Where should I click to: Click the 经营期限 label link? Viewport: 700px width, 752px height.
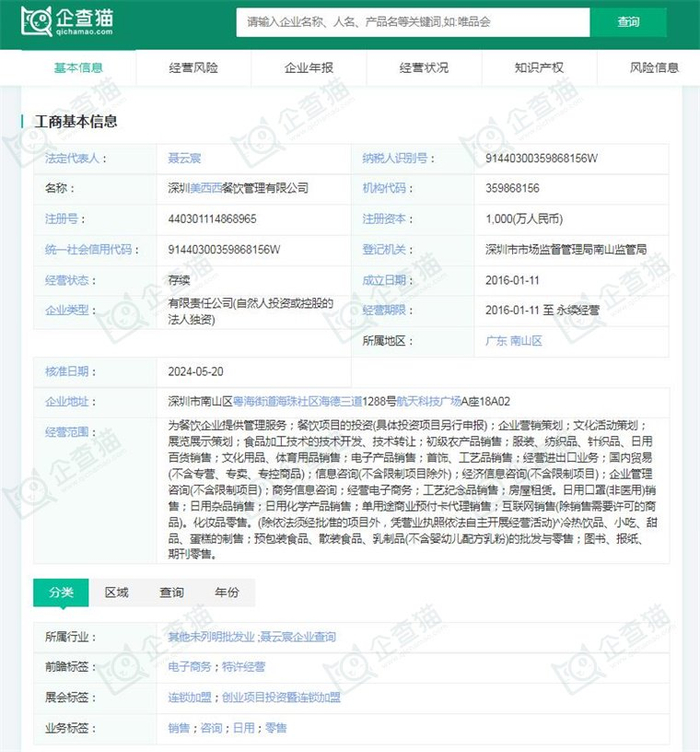[x=384, y=310]
